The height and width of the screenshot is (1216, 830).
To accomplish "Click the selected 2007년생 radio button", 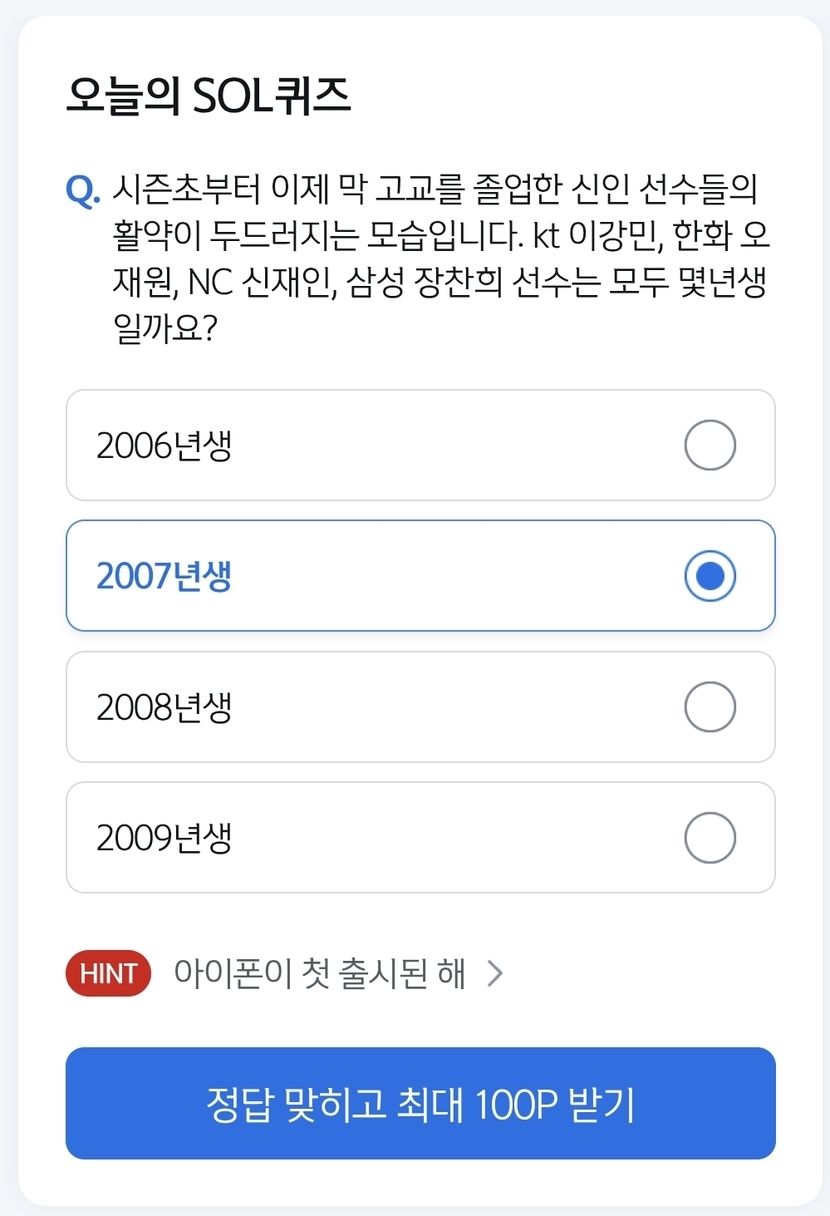I will tap(710, 576).
